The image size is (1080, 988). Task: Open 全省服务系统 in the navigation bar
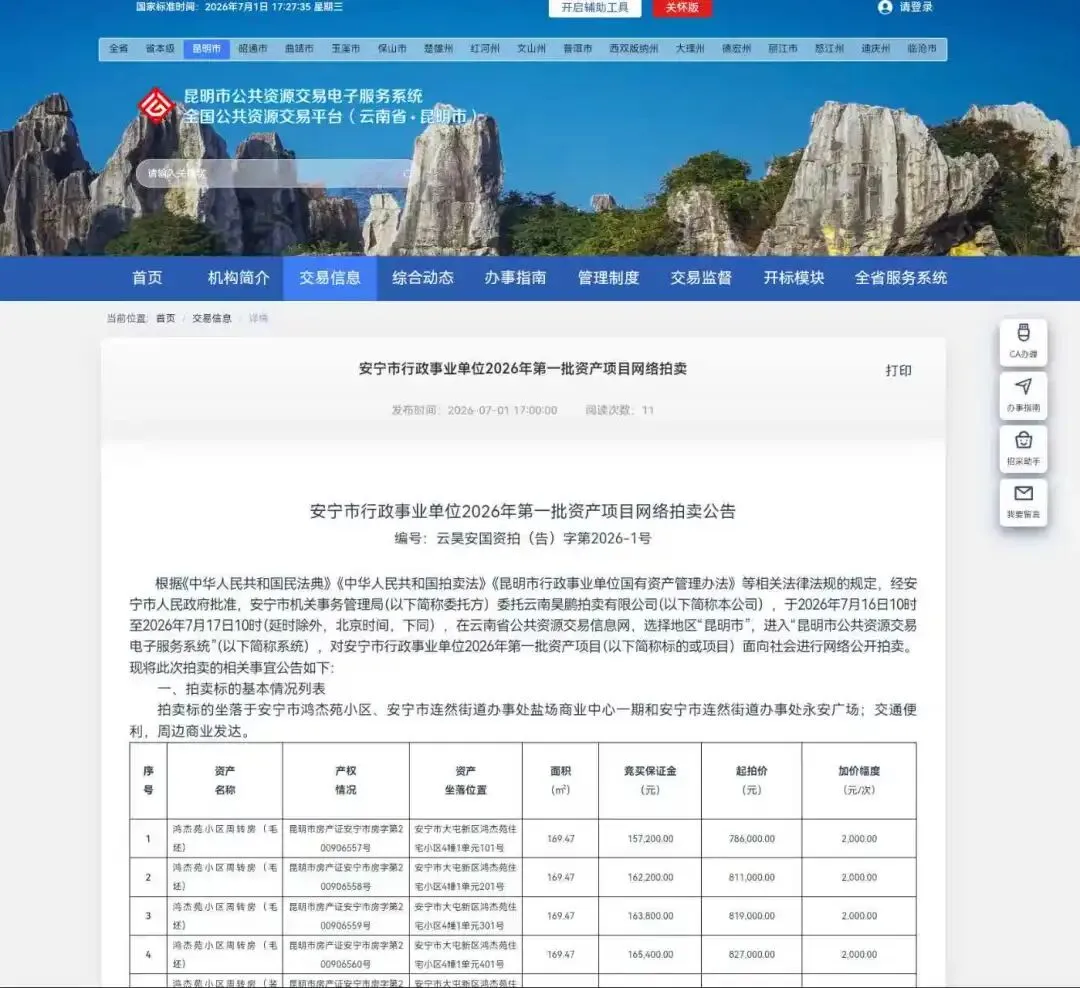(x=901, y=278)
